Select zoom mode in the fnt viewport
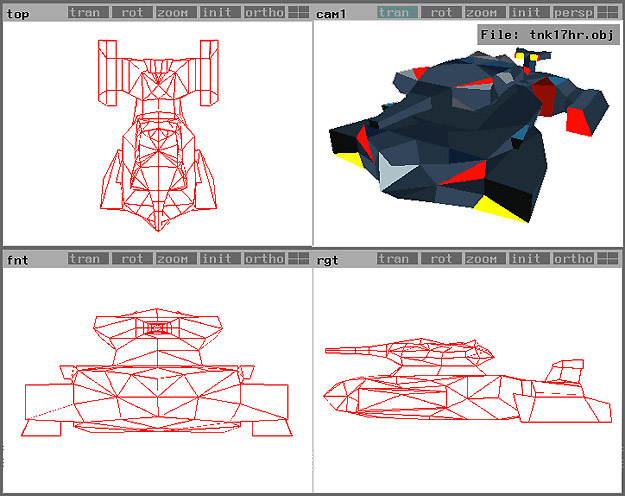 coord(176,259)
